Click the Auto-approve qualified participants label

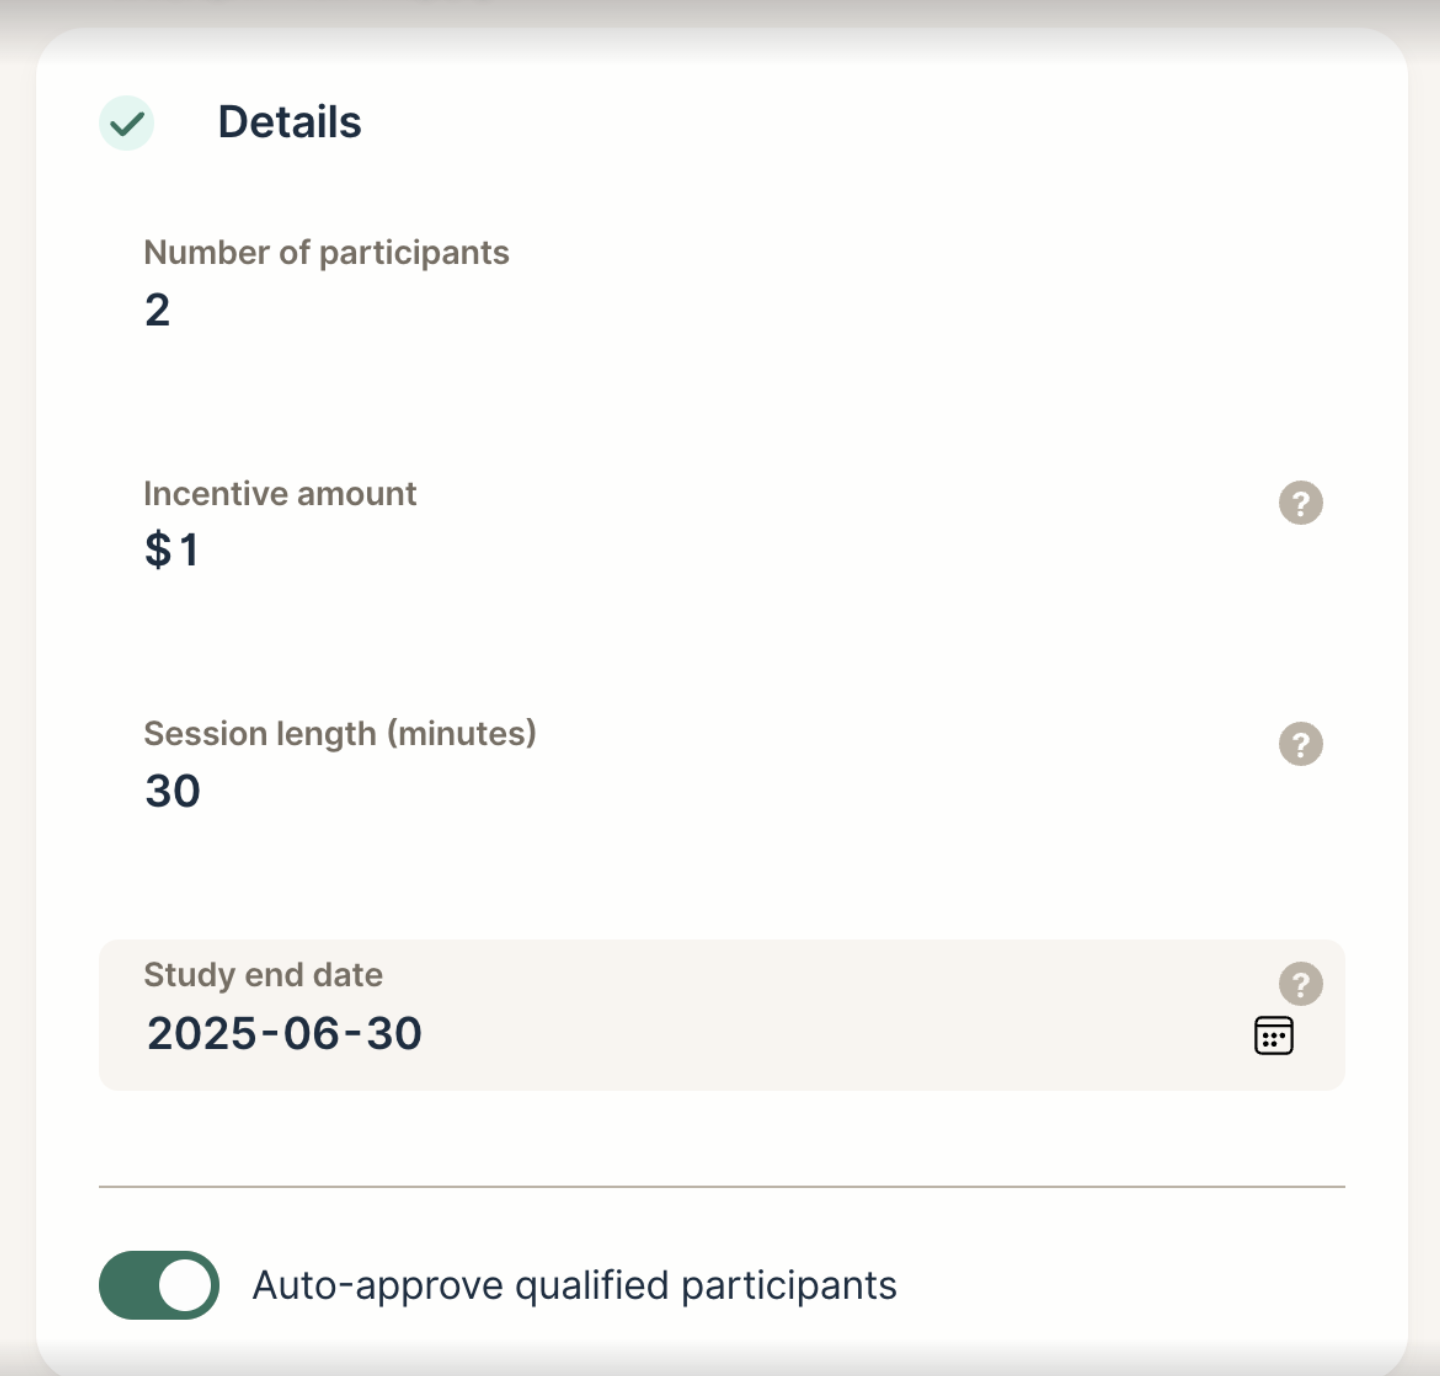[574, 1286]
